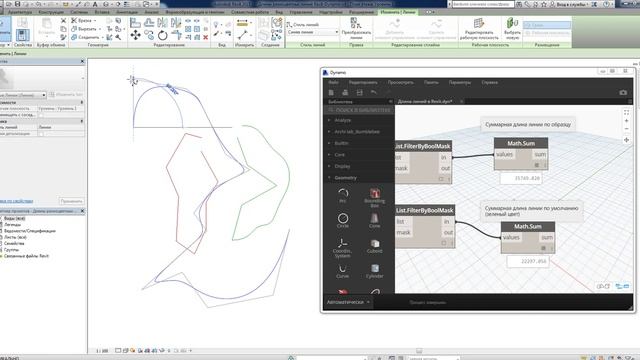Open the type selector dropdown in Properties
The width and height of the screenshot is (640, 360).
[x=23, y=95]
